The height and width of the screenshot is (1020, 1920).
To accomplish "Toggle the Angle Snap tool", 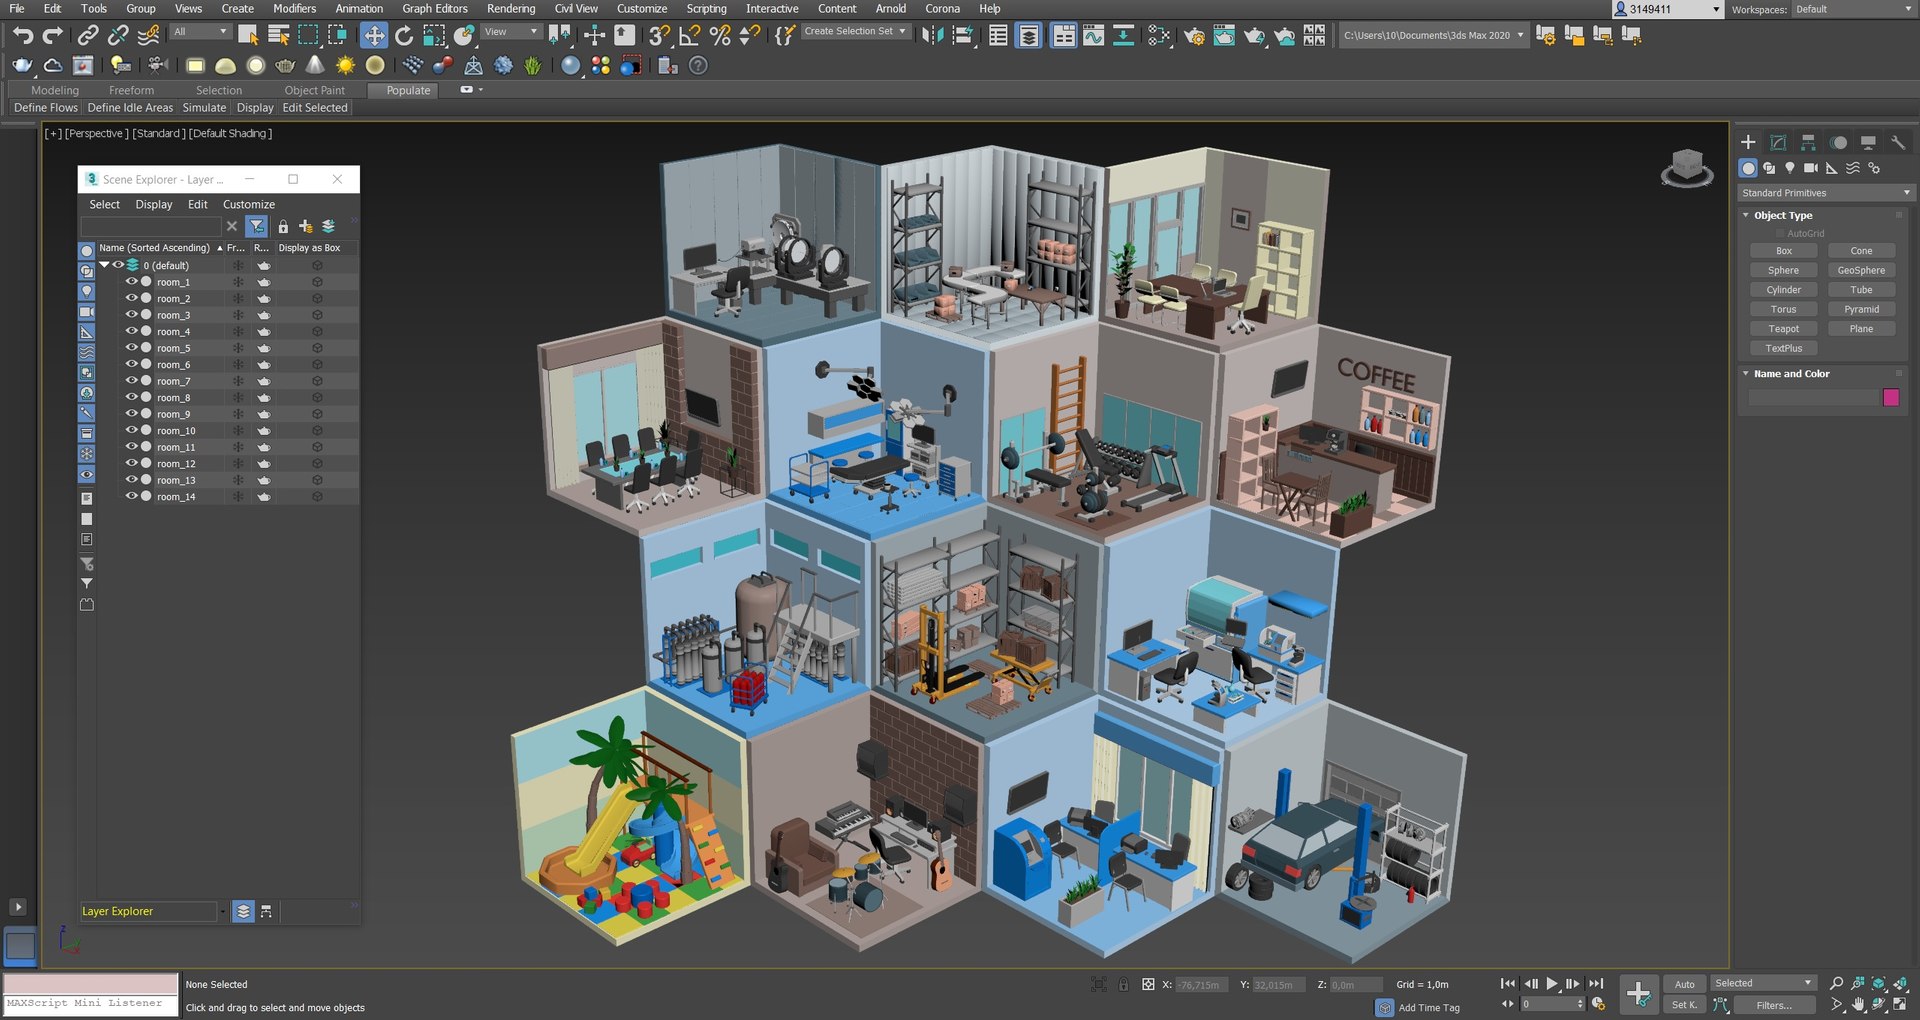I will [x=689, y=36].
